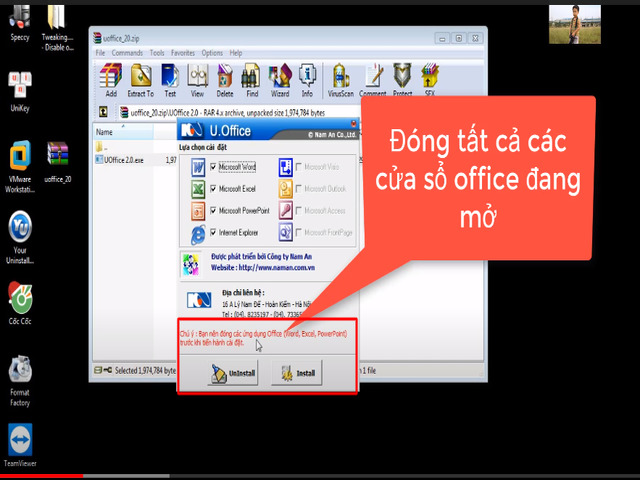Click the Info toolbar icon

(307, 80)
